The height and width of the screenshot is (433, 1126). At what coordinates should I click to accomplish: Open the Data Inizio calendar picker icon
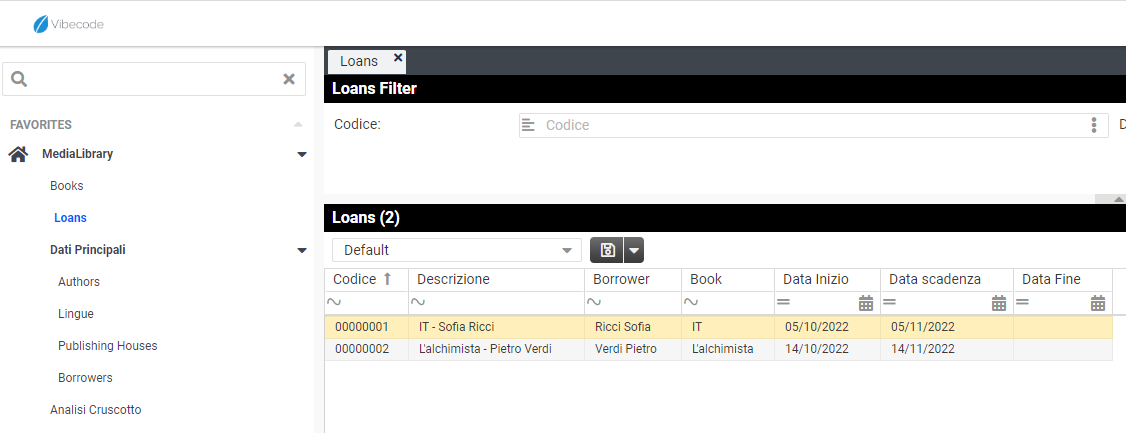click(x=866, y=303)
